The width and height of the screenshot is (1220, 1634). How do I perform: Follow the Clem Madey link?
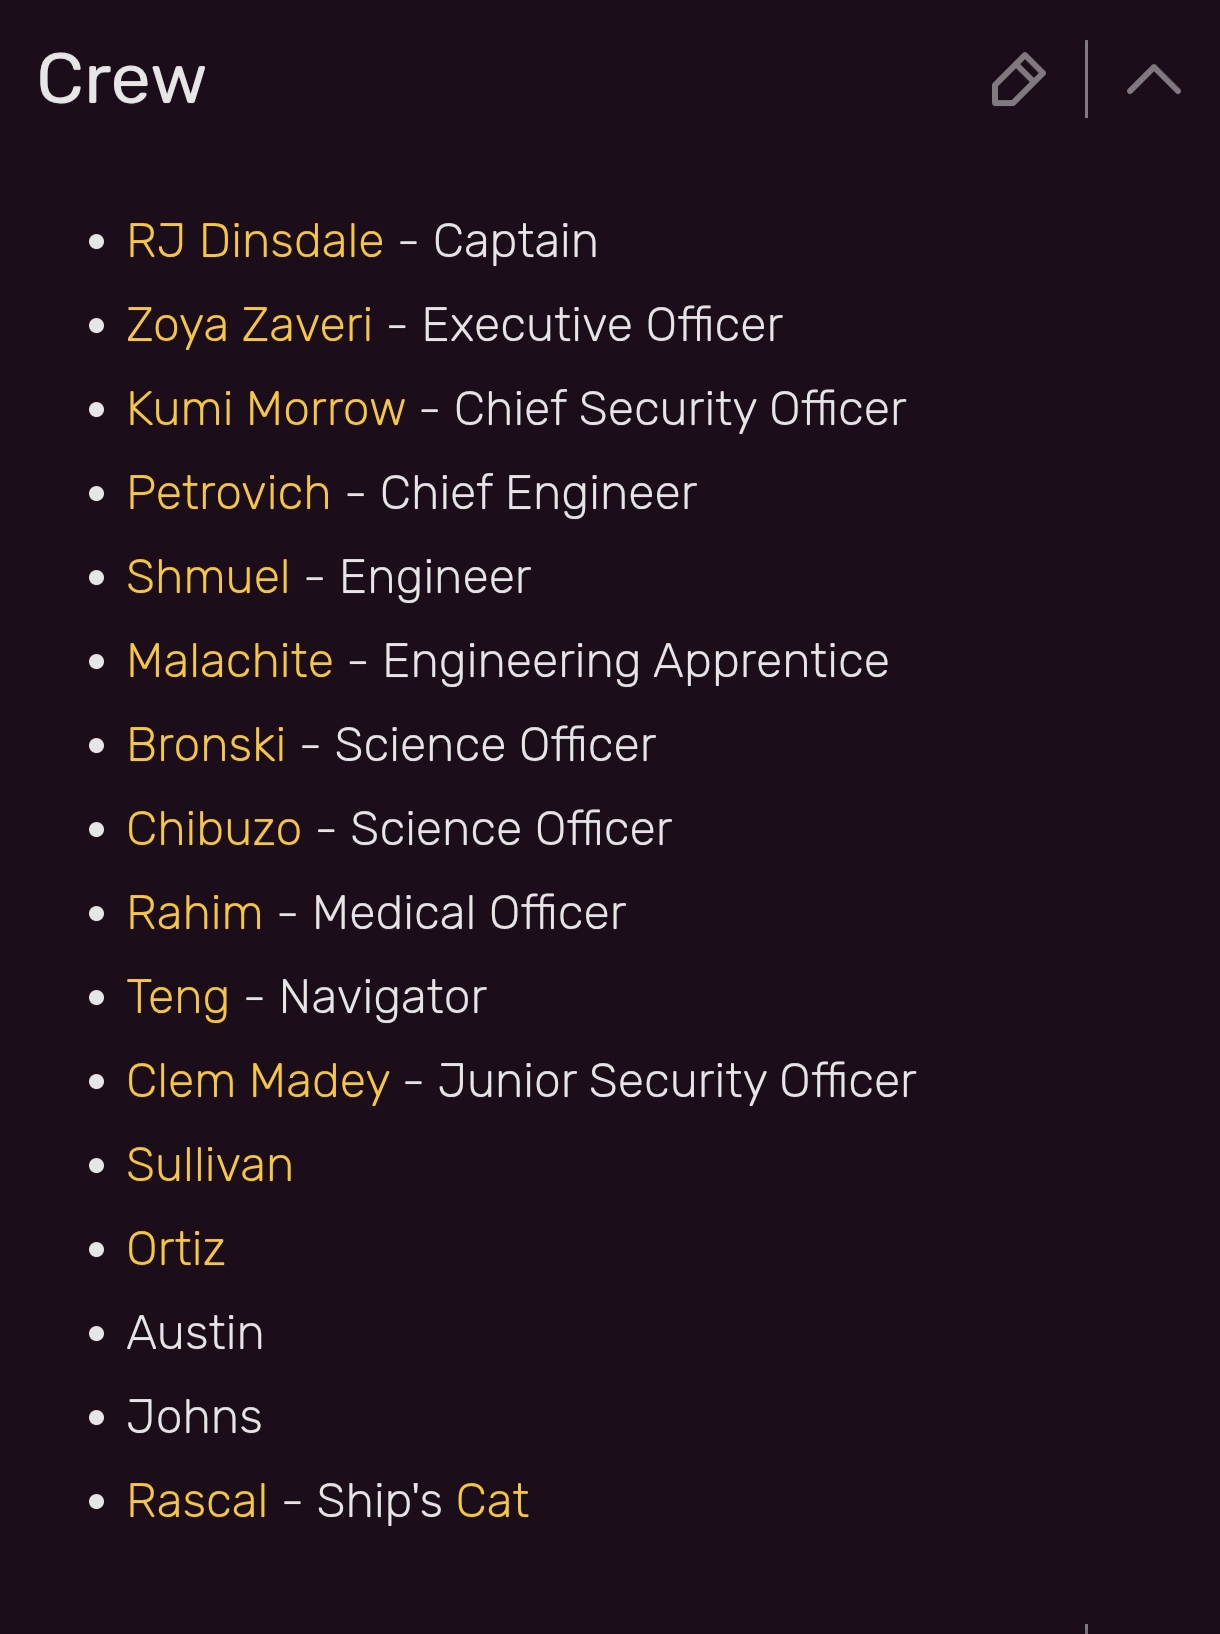click(x=259, y=1082)
